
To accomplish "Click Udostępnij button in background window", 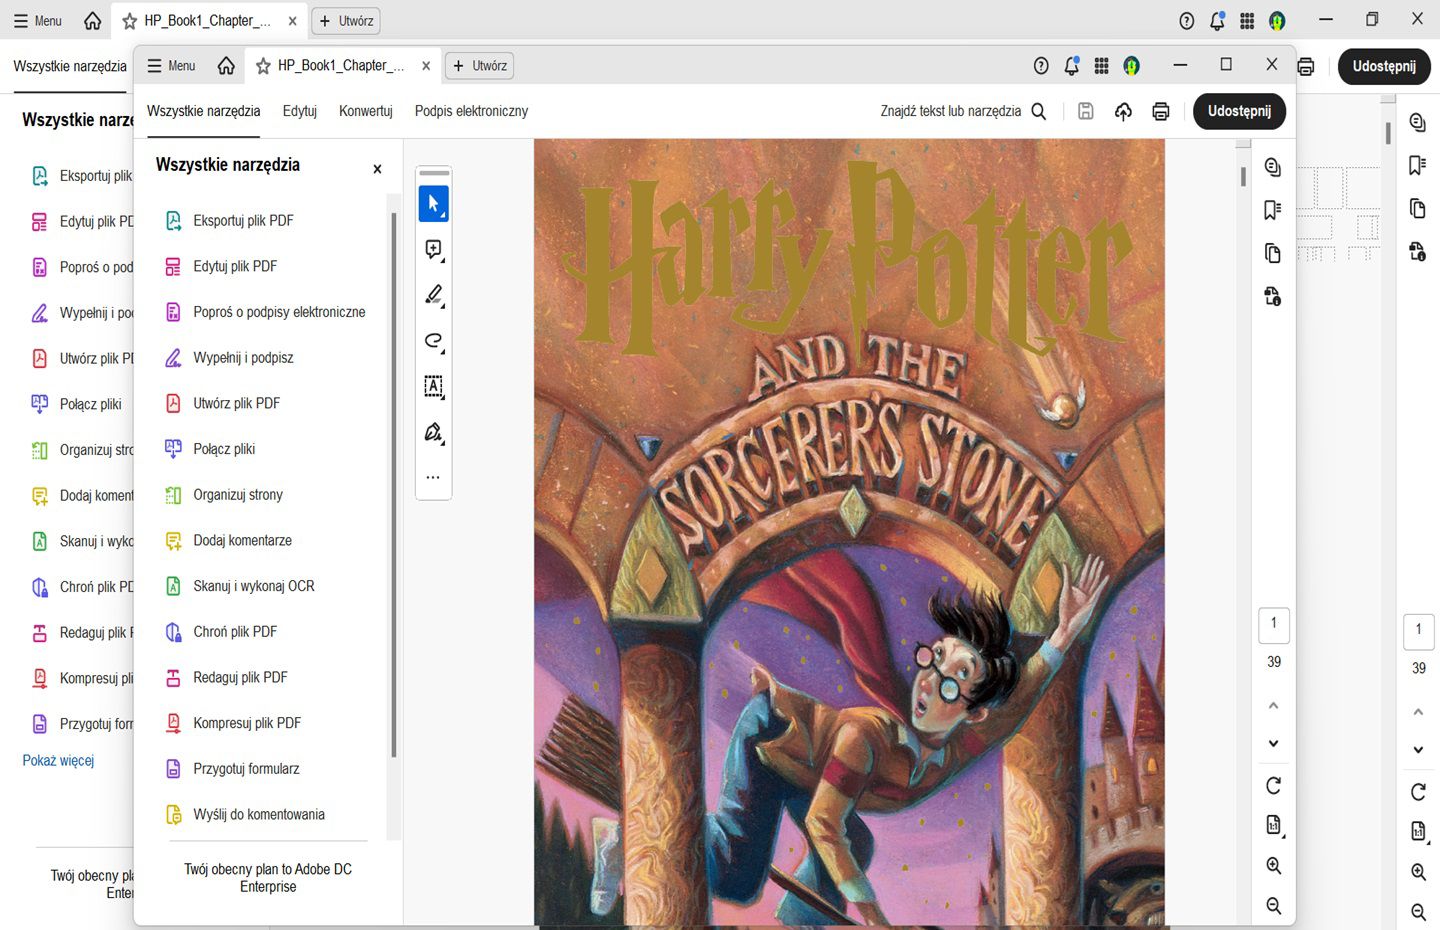I will point(1384,66).
